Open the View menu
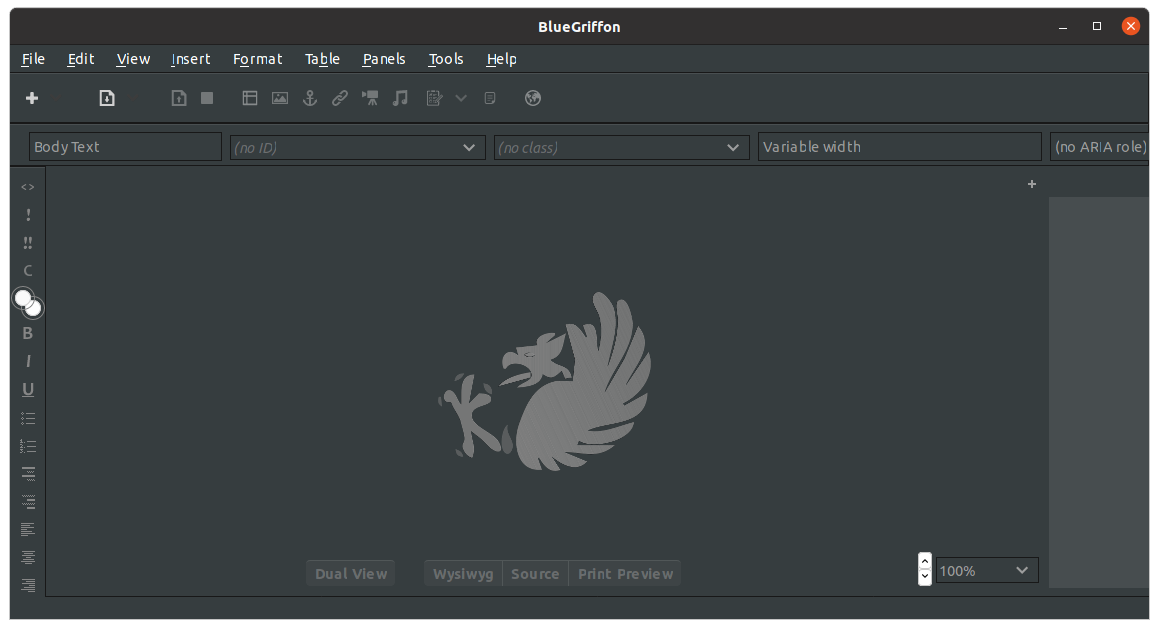 click(x=133, y=59)
